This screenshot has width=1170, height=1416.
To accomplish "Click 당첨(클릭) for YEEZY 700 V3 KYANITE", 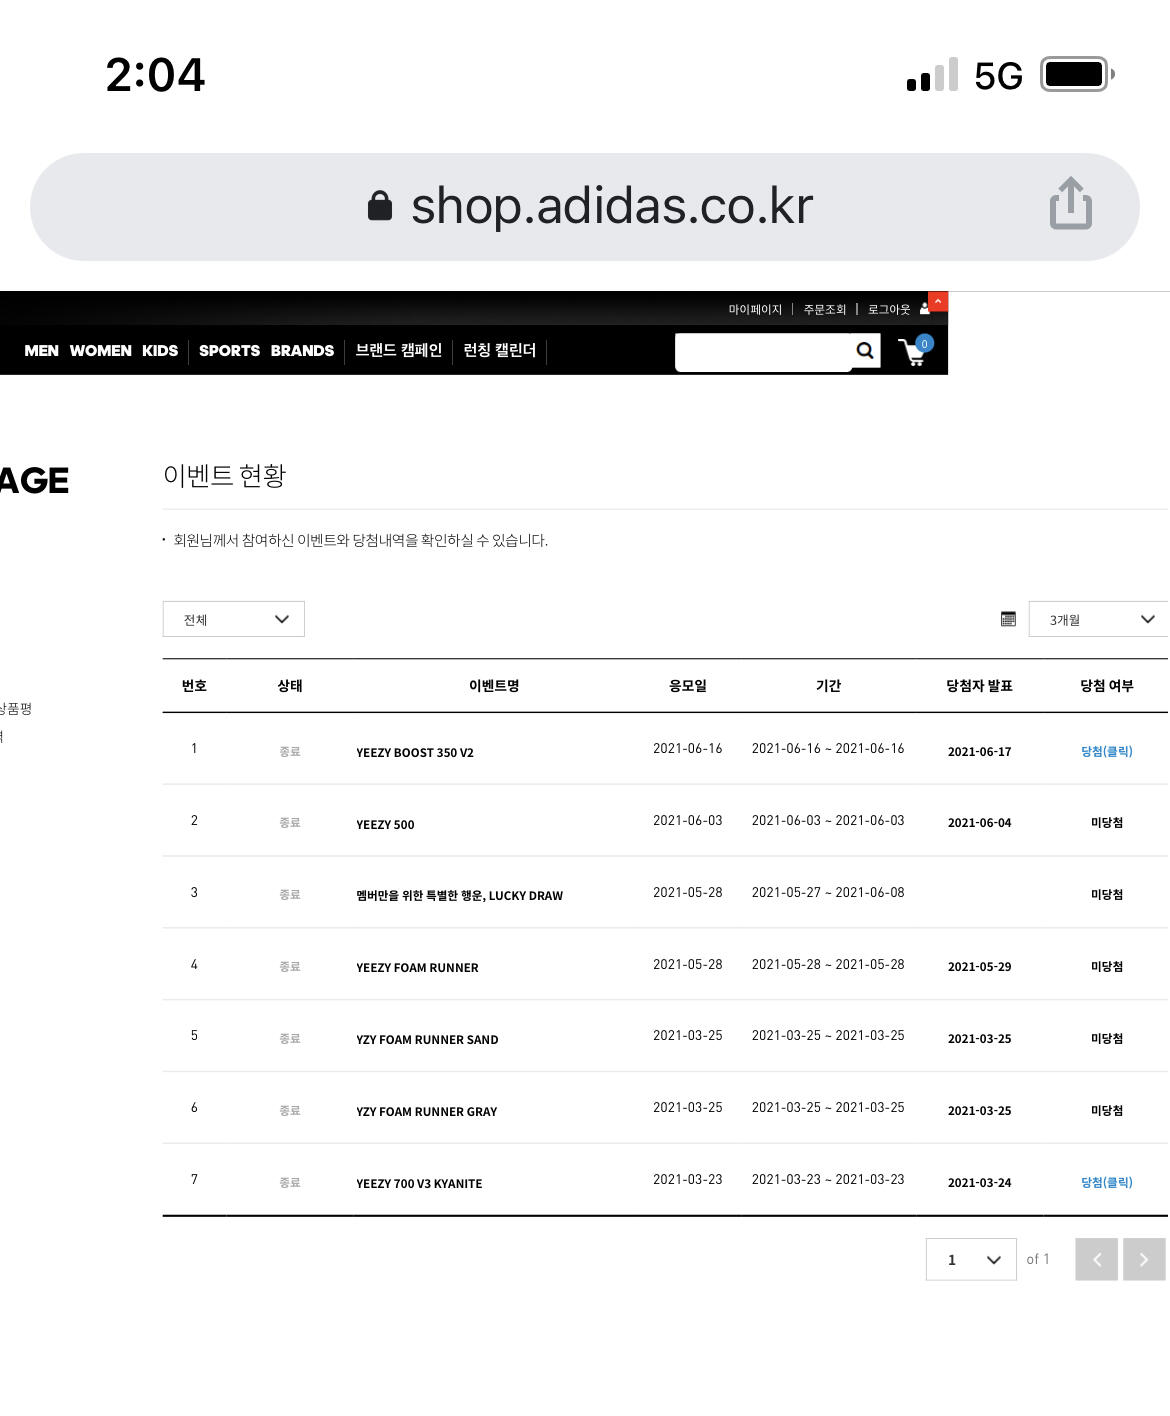I will (1106, 1182).
